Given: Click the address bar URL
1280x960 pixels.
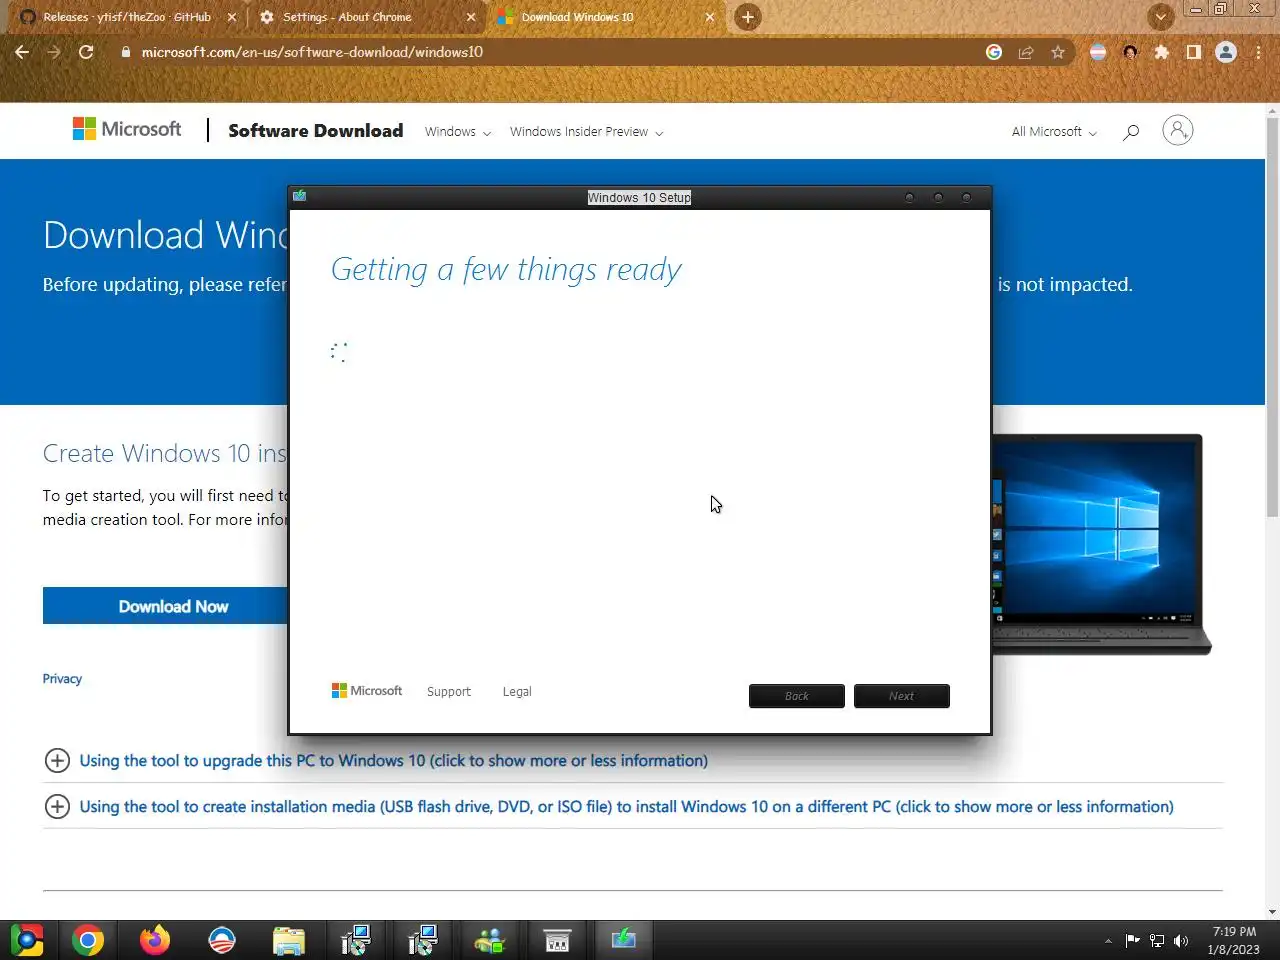Looking at the screenshot, I should point(312,52).
